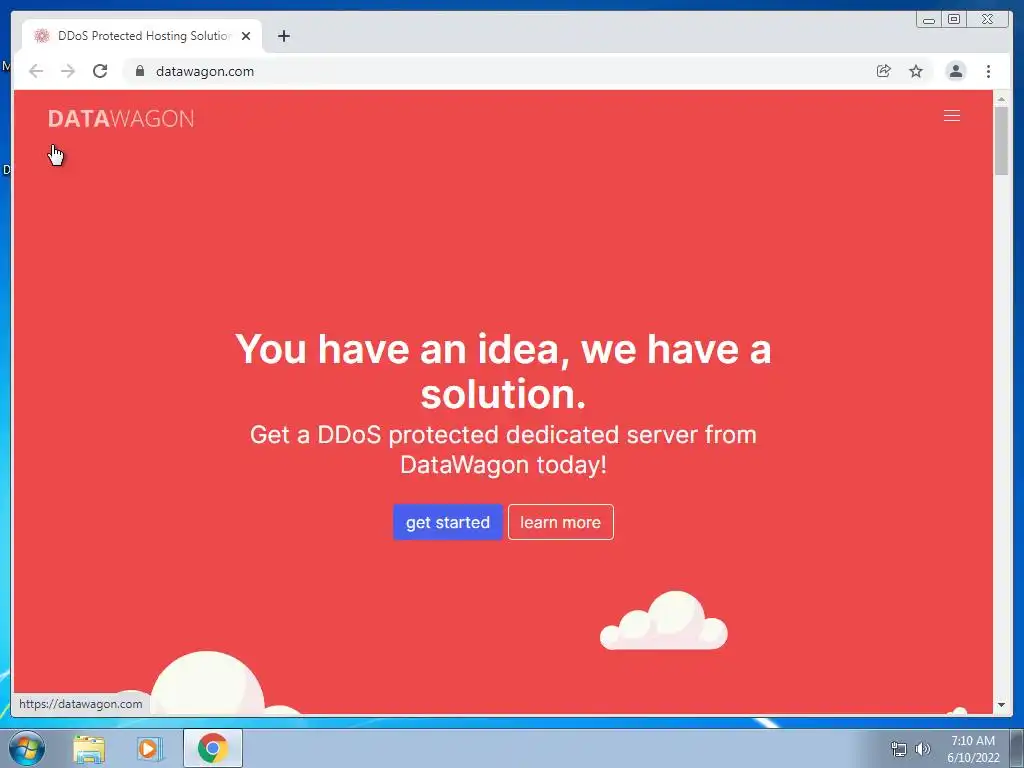View site information via the padlock icon
The width and height of the screenshot is (1024, 768).
(140, 71)
